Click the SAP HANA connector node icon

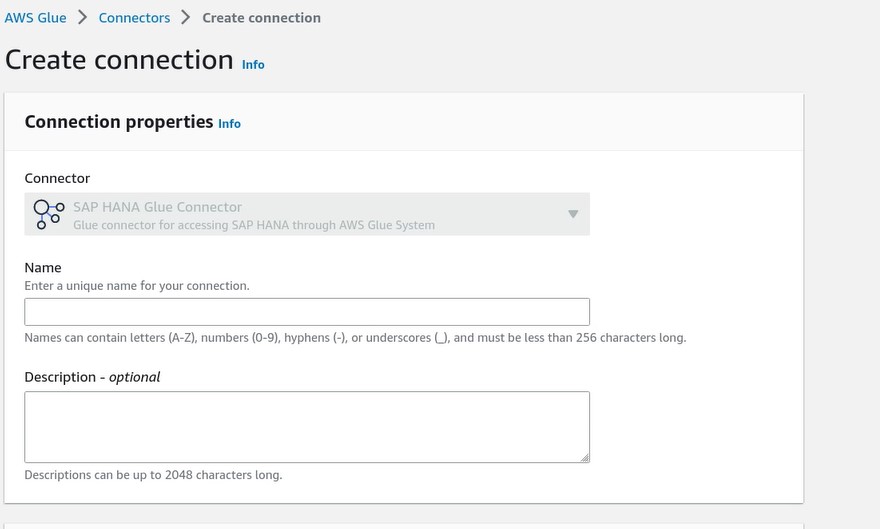[x=49, y=214]
